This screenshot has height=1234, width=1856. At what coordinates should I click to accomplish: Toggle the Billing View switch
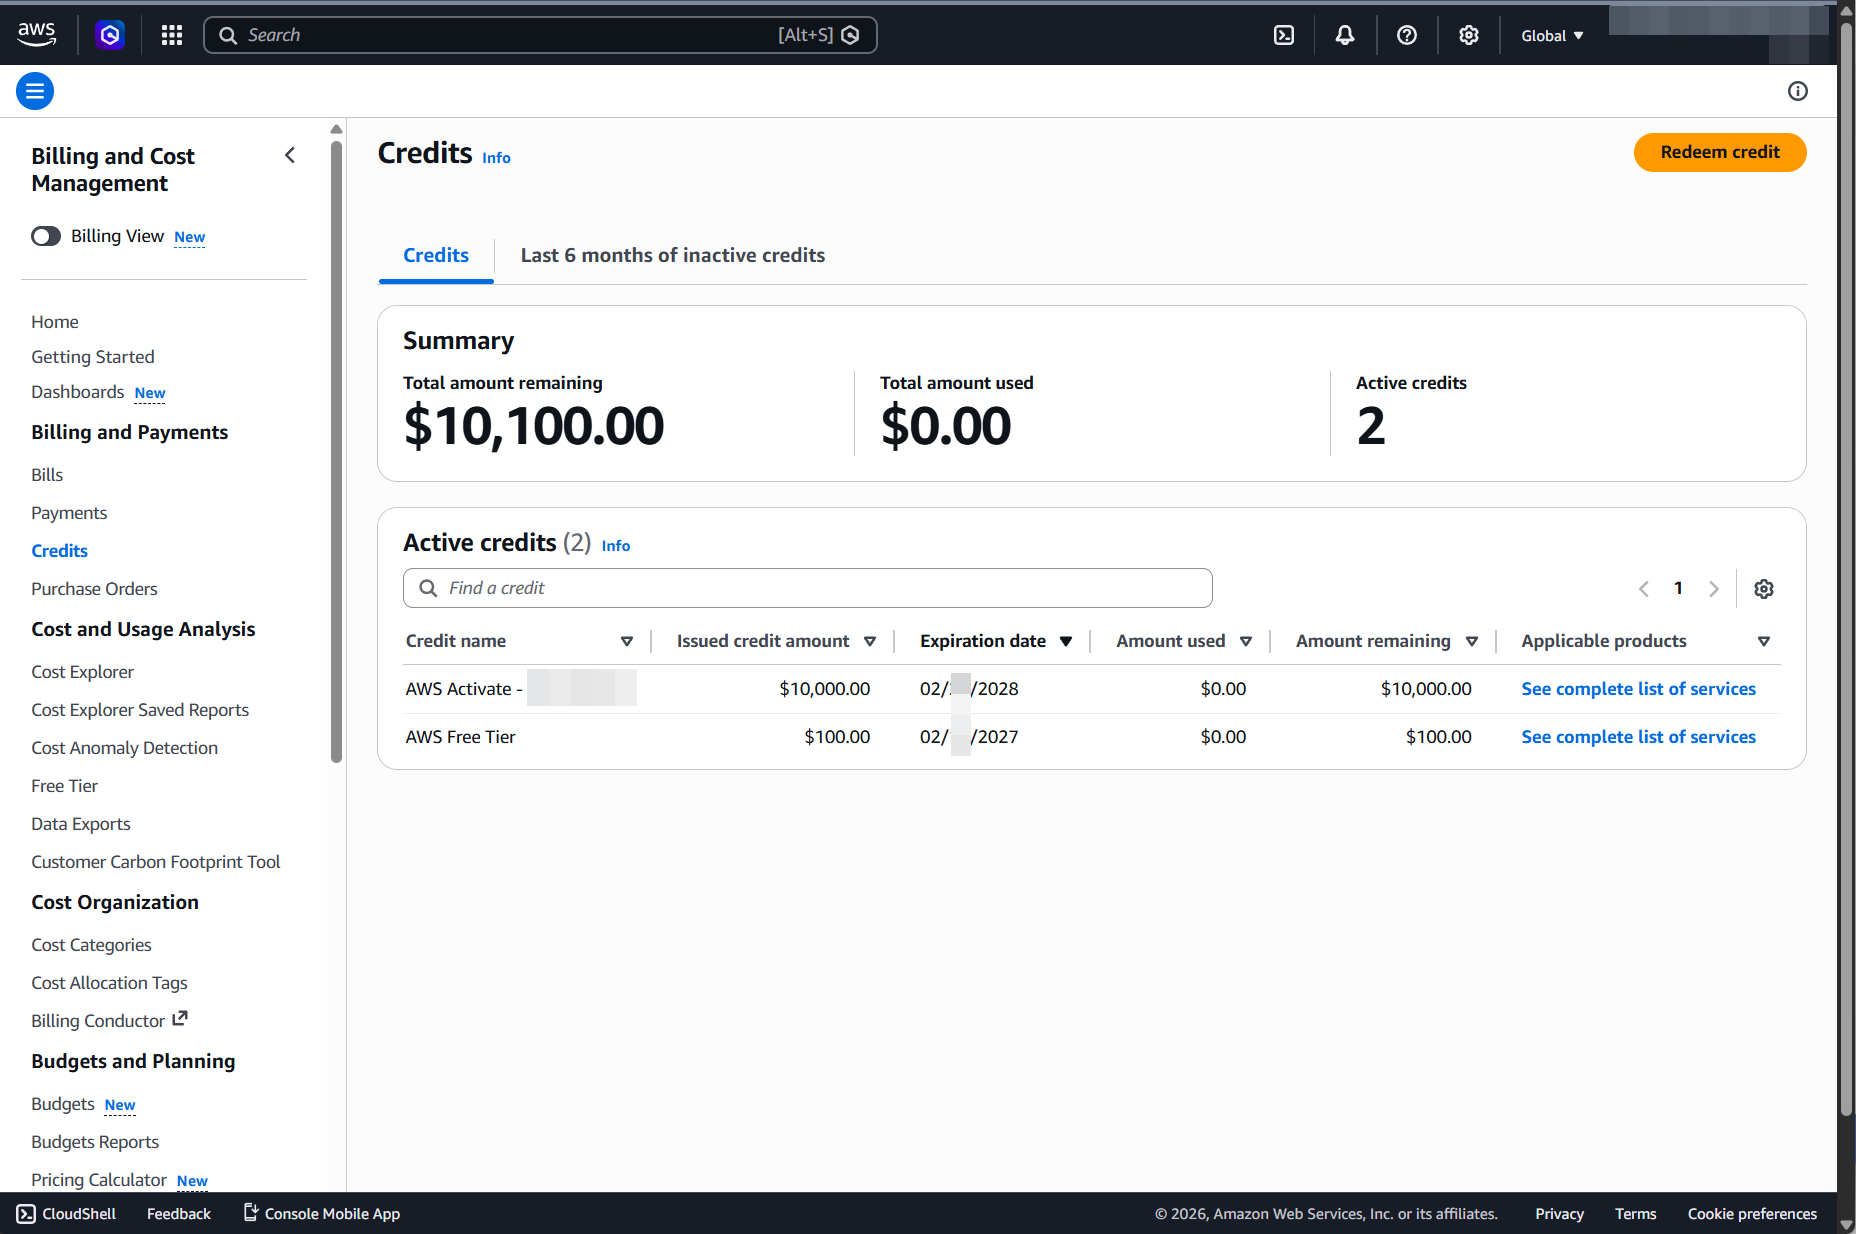coord(46,236)
